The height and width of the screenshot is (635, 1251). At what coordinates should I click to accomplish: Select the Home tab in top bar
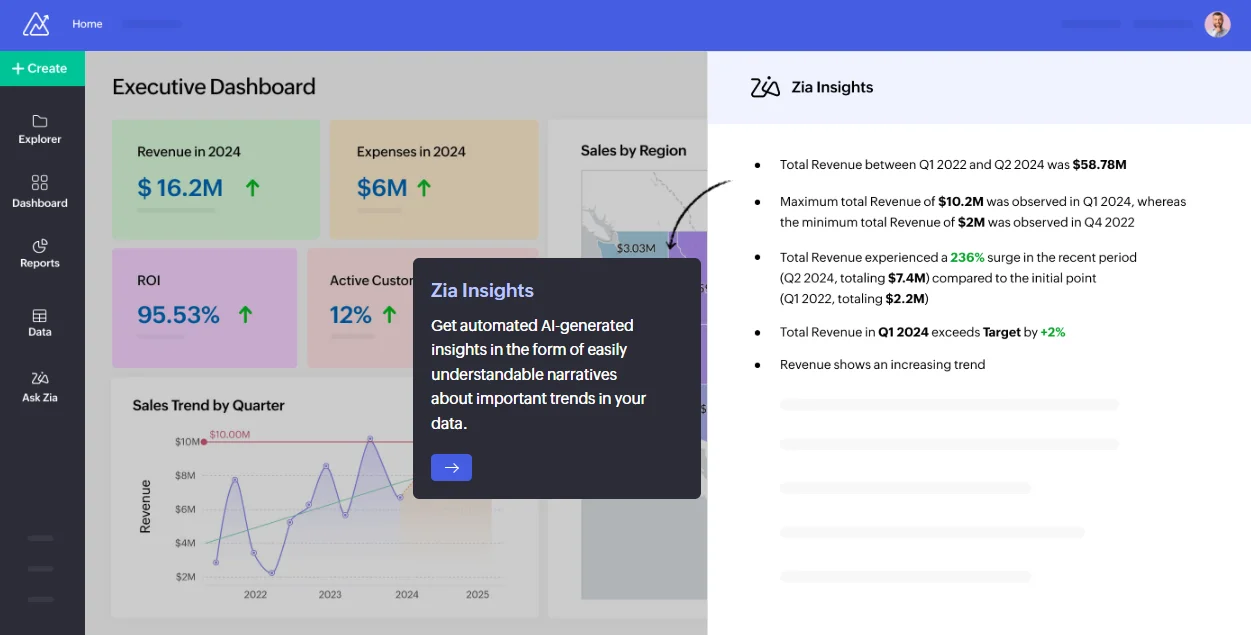[x=87, y=24]
